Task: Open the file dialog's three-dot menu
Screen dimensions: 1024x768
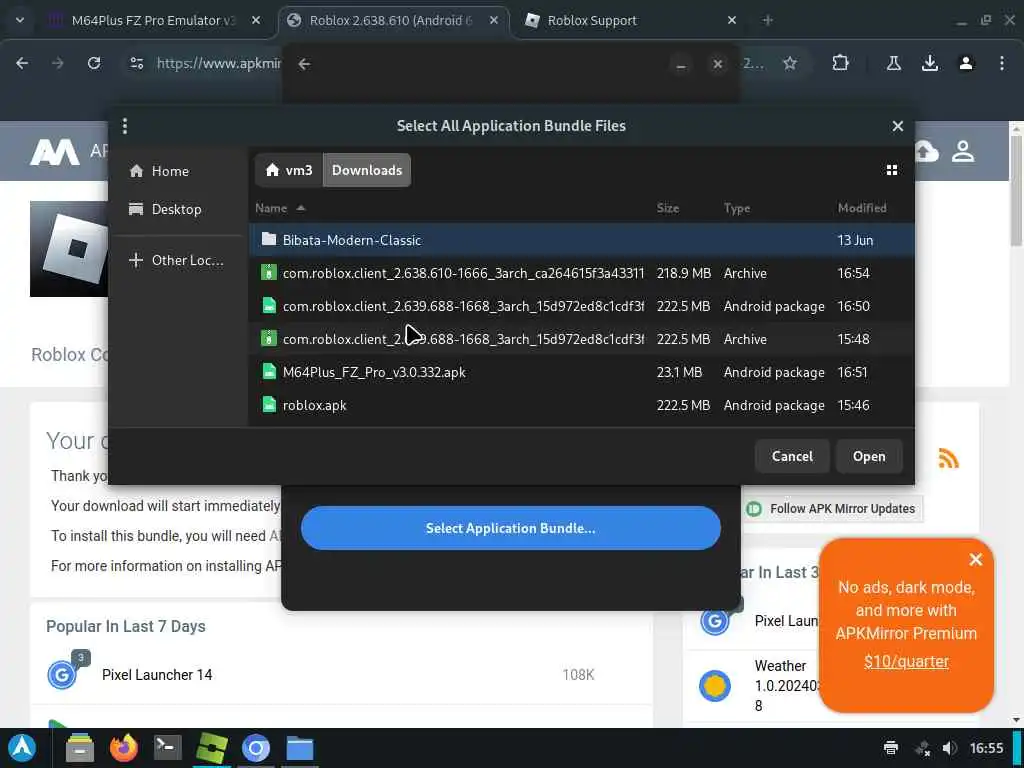Action: tap(125, 126)
